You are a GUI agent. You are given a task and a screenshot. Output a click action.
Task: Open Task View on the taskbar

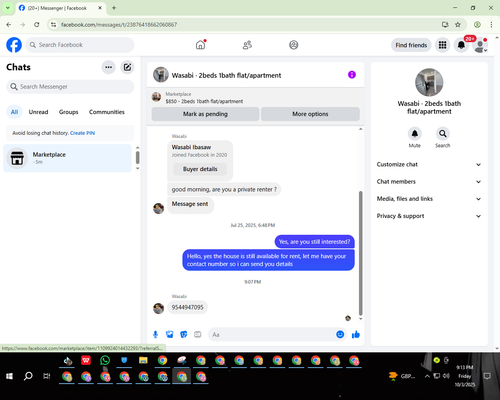(x=47, y=376)
